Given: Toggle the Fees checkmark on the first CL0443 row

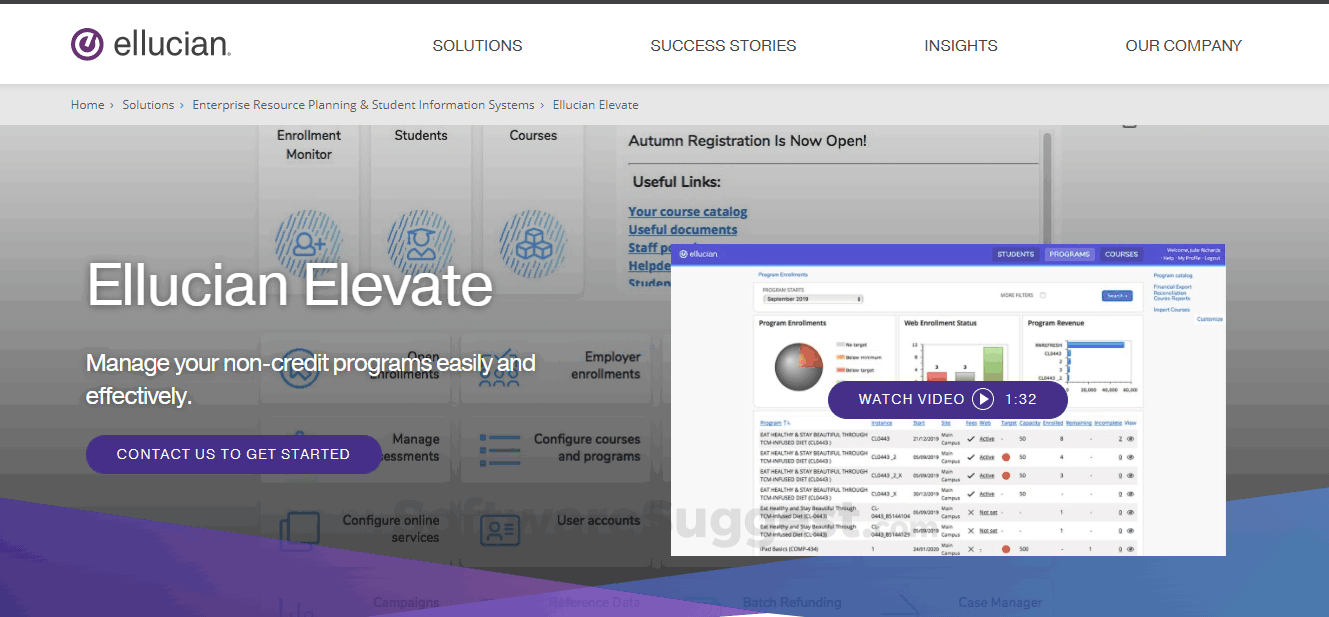Looking at the screenshot, I should (x=971, y=437).
